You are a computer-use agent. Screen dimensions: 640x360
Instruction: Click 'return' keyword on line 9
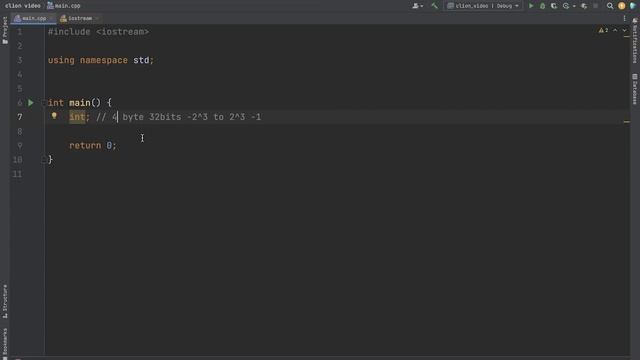point(85,146)
